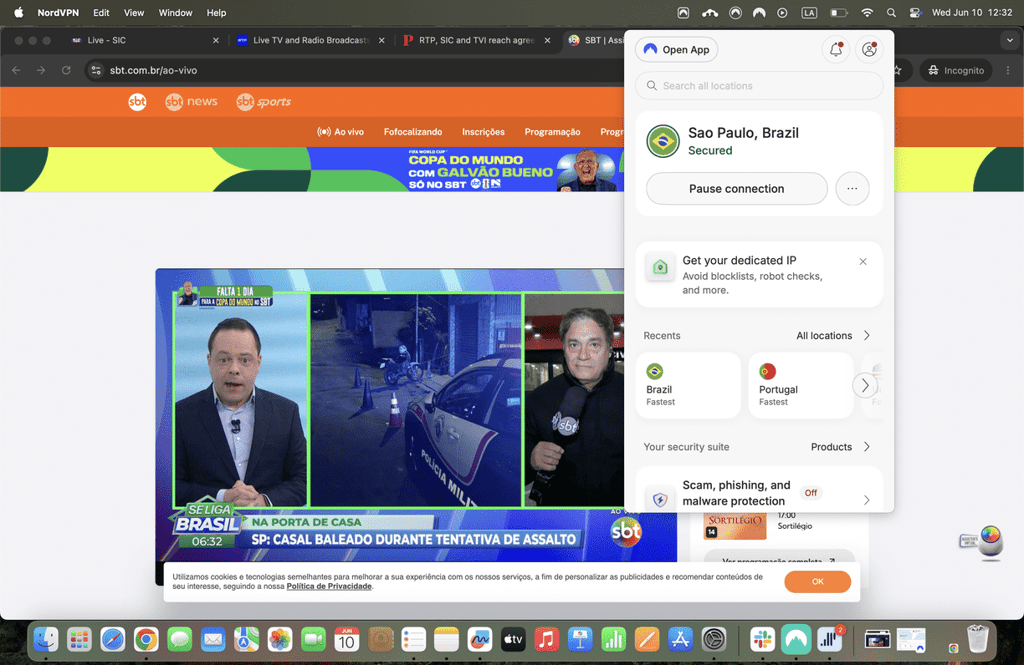This screenshot has width=1024, height=665.
Task: Open the Política de Privacidade link
Action: click(329, 587)
